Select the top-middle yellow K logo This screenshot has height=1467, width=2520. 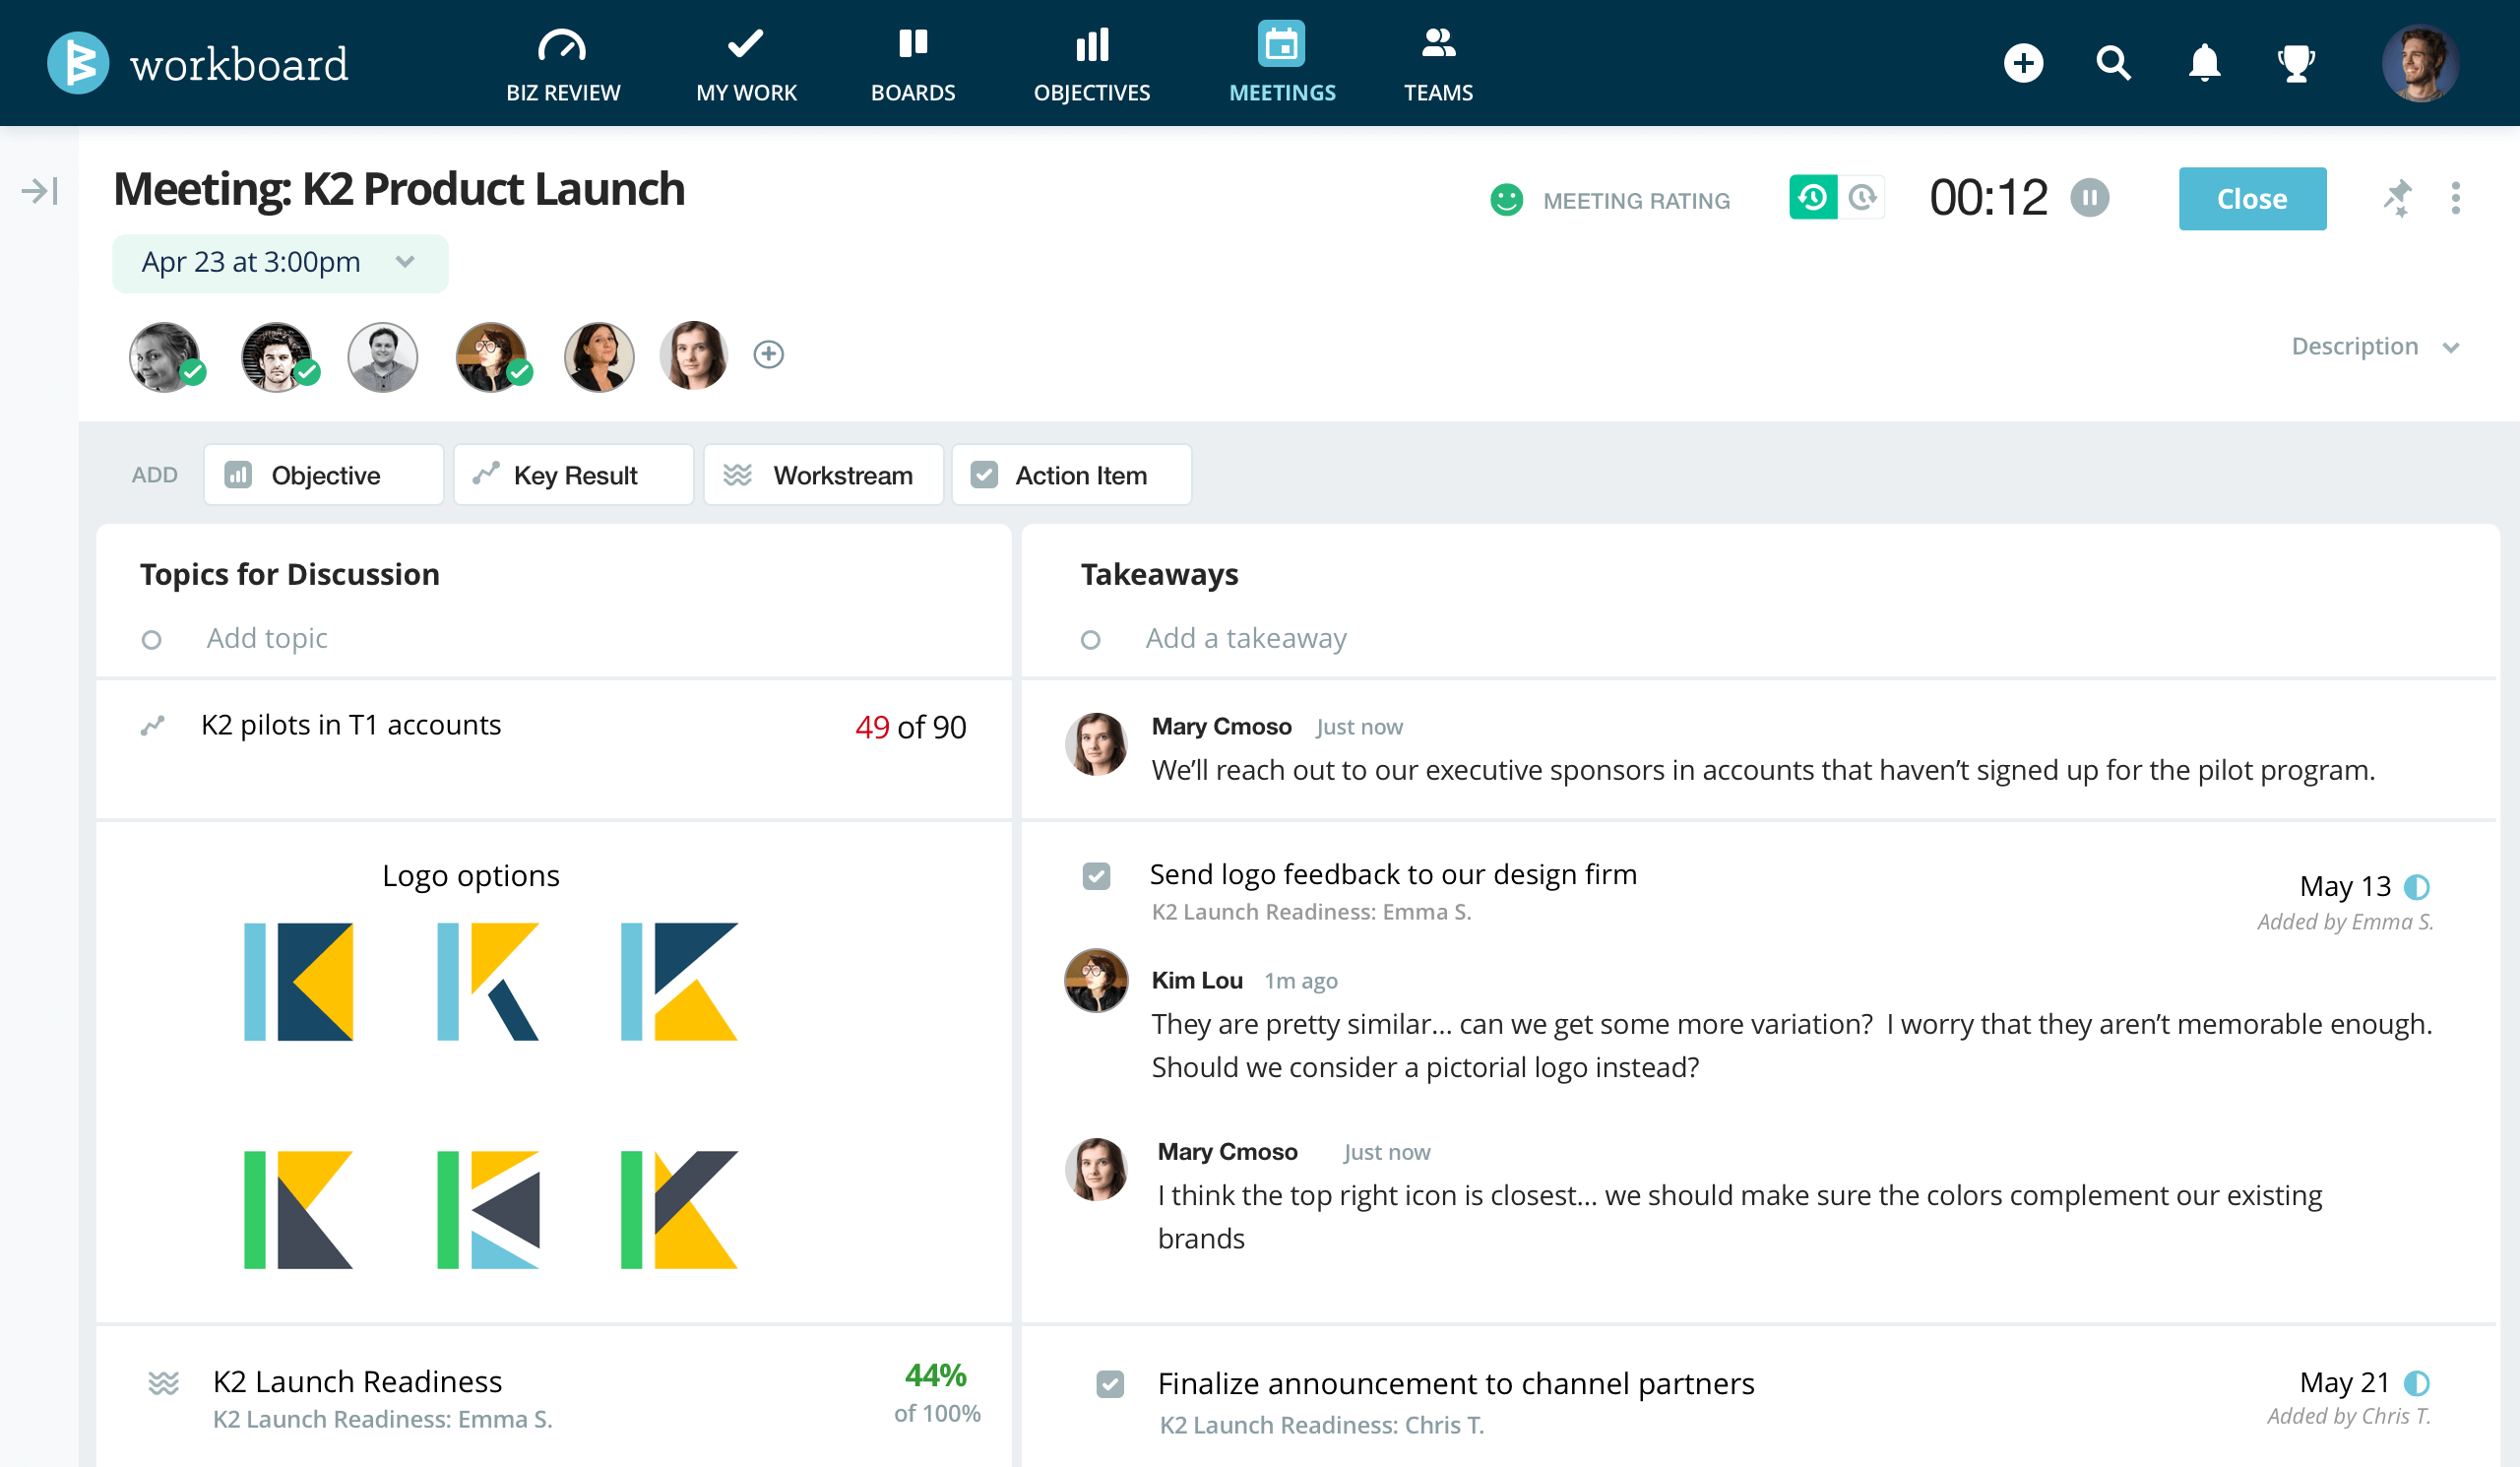click(488, 981)
